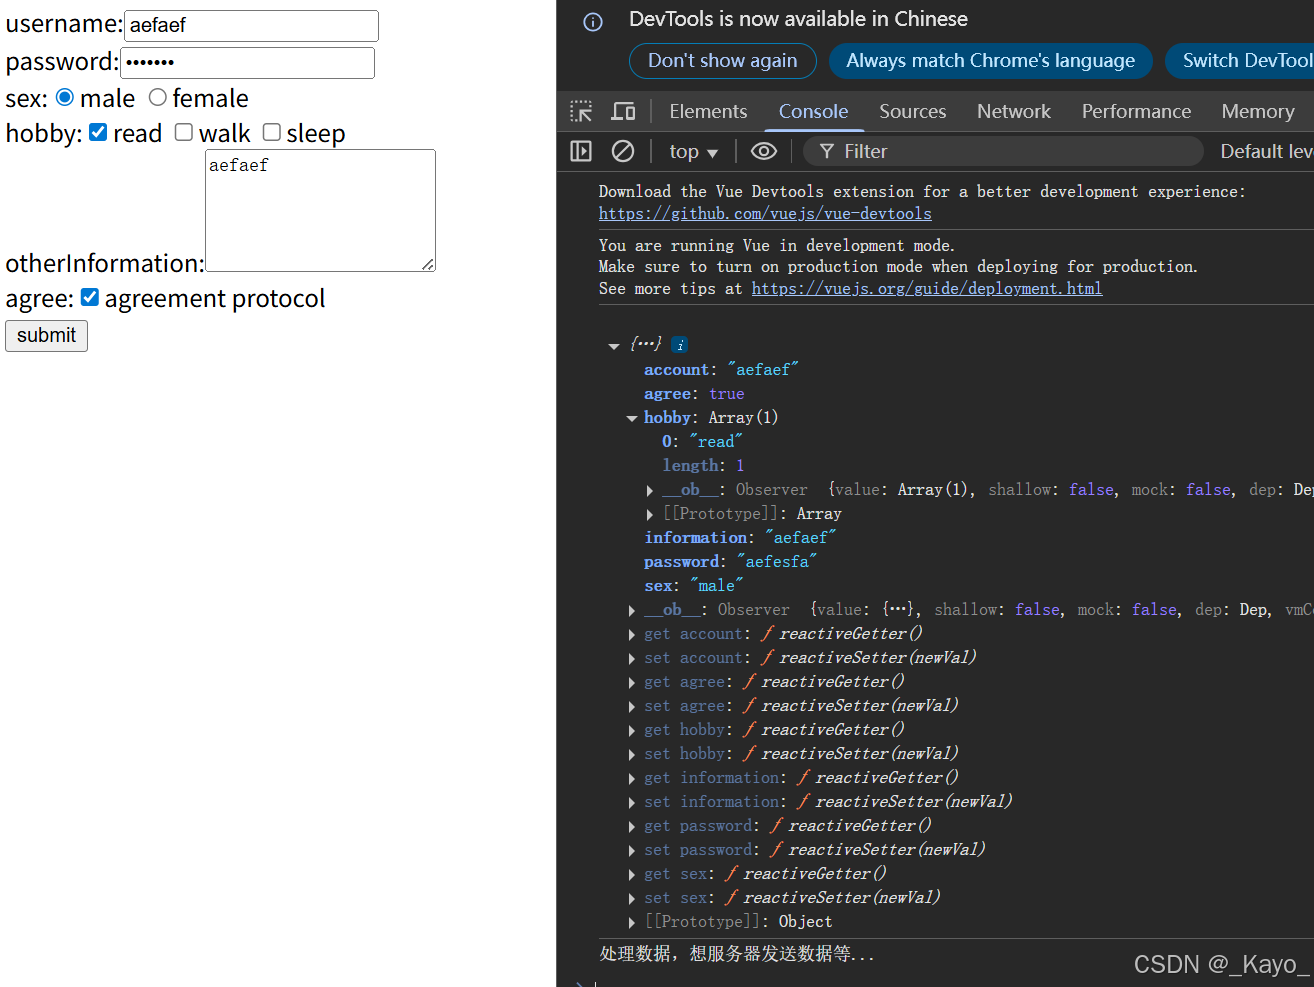This screenshot has height=987, width=1314.
Task: Click Don't show again button
Action: [722, 61]
